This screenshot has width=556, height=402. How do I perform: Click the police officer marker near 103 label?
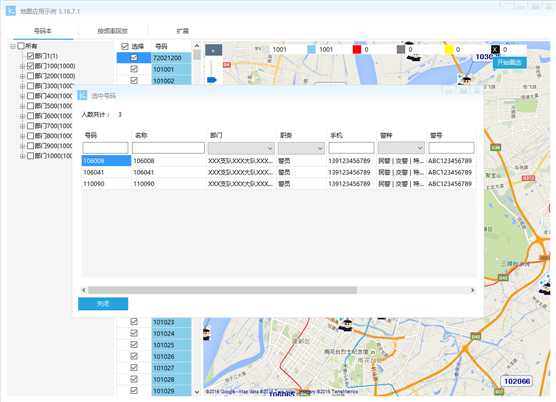tap(466, 80)
